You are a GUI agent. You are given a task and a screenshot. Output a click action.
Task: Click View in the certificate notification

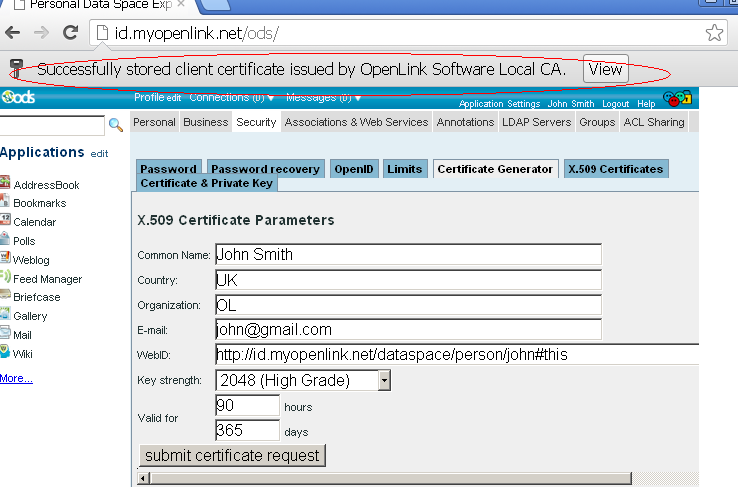605,69
